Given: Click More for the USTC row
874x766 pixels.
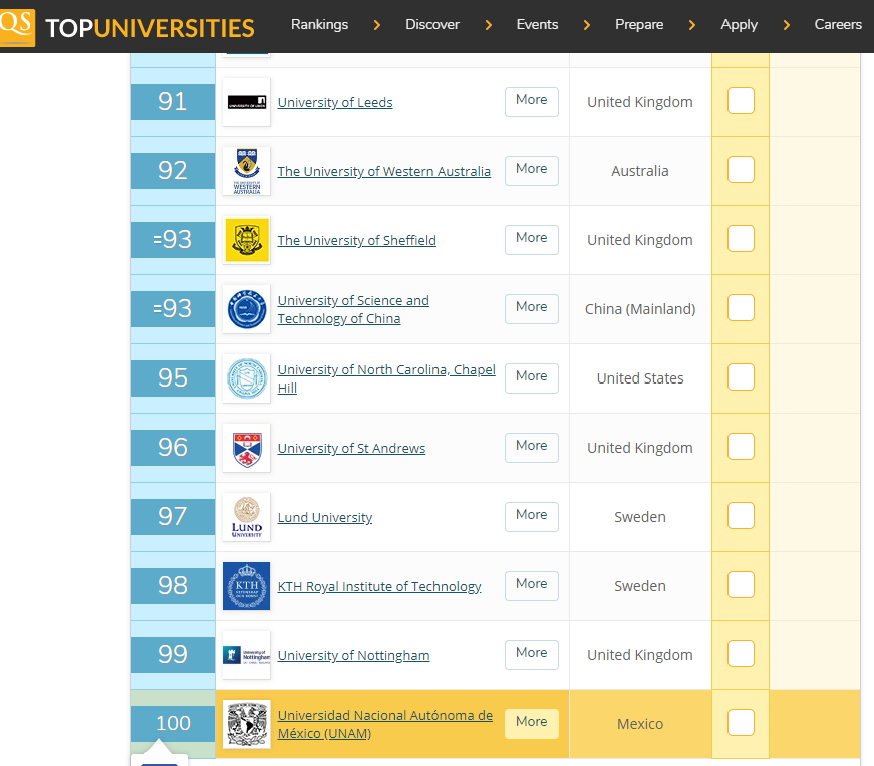Looking at the screenshot, I should click(x=532, y=309).
